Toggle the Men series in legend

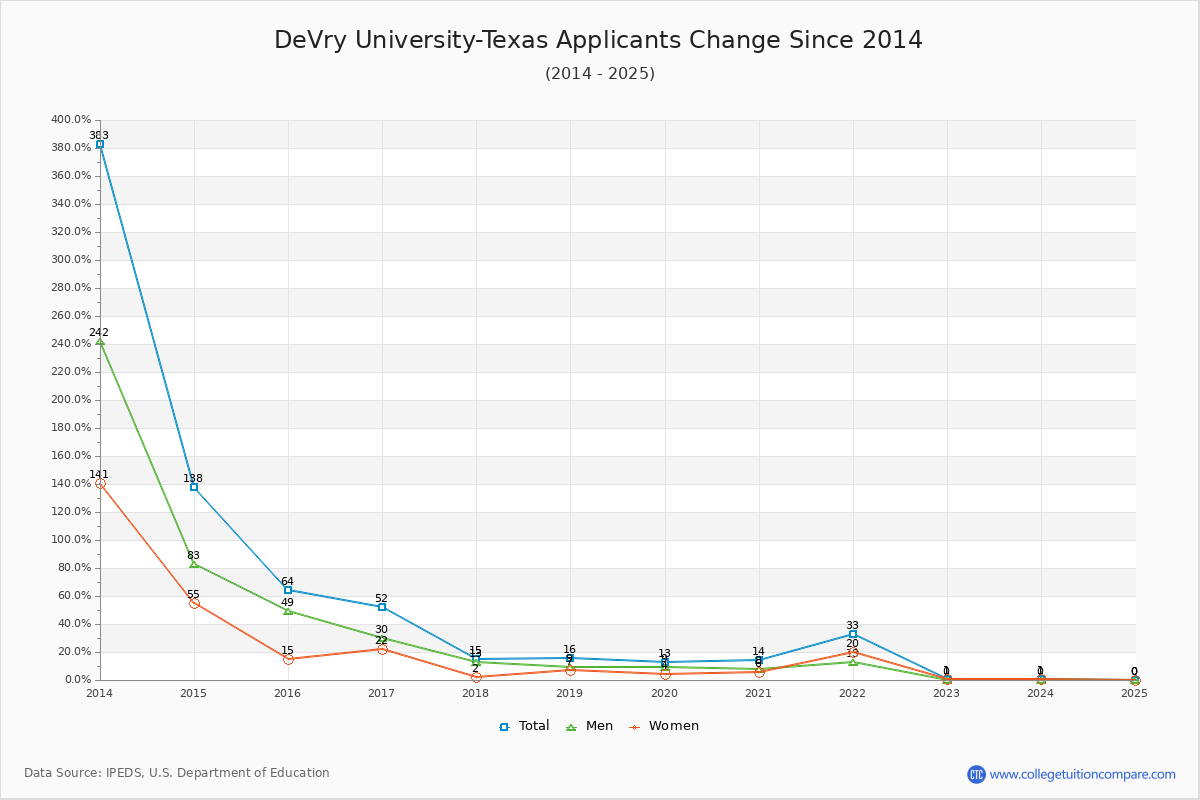pyautogui.click(x=589, y=726)
